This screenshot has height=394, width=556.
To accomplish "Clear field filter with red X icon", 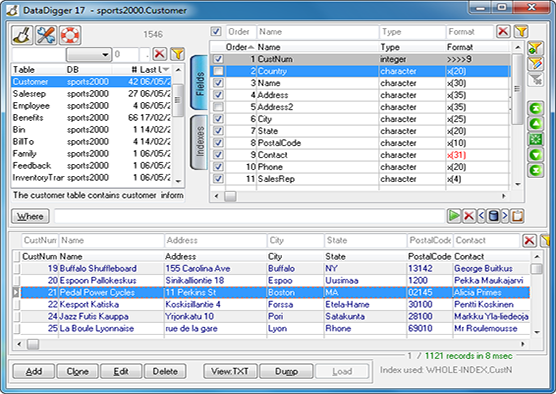I will [x=503, y=32].
